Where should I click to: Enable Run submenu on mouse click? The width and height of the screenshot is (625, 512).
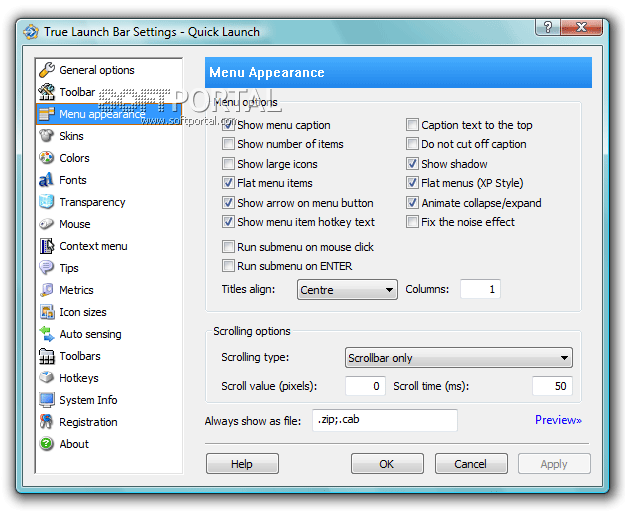[228, 247]
